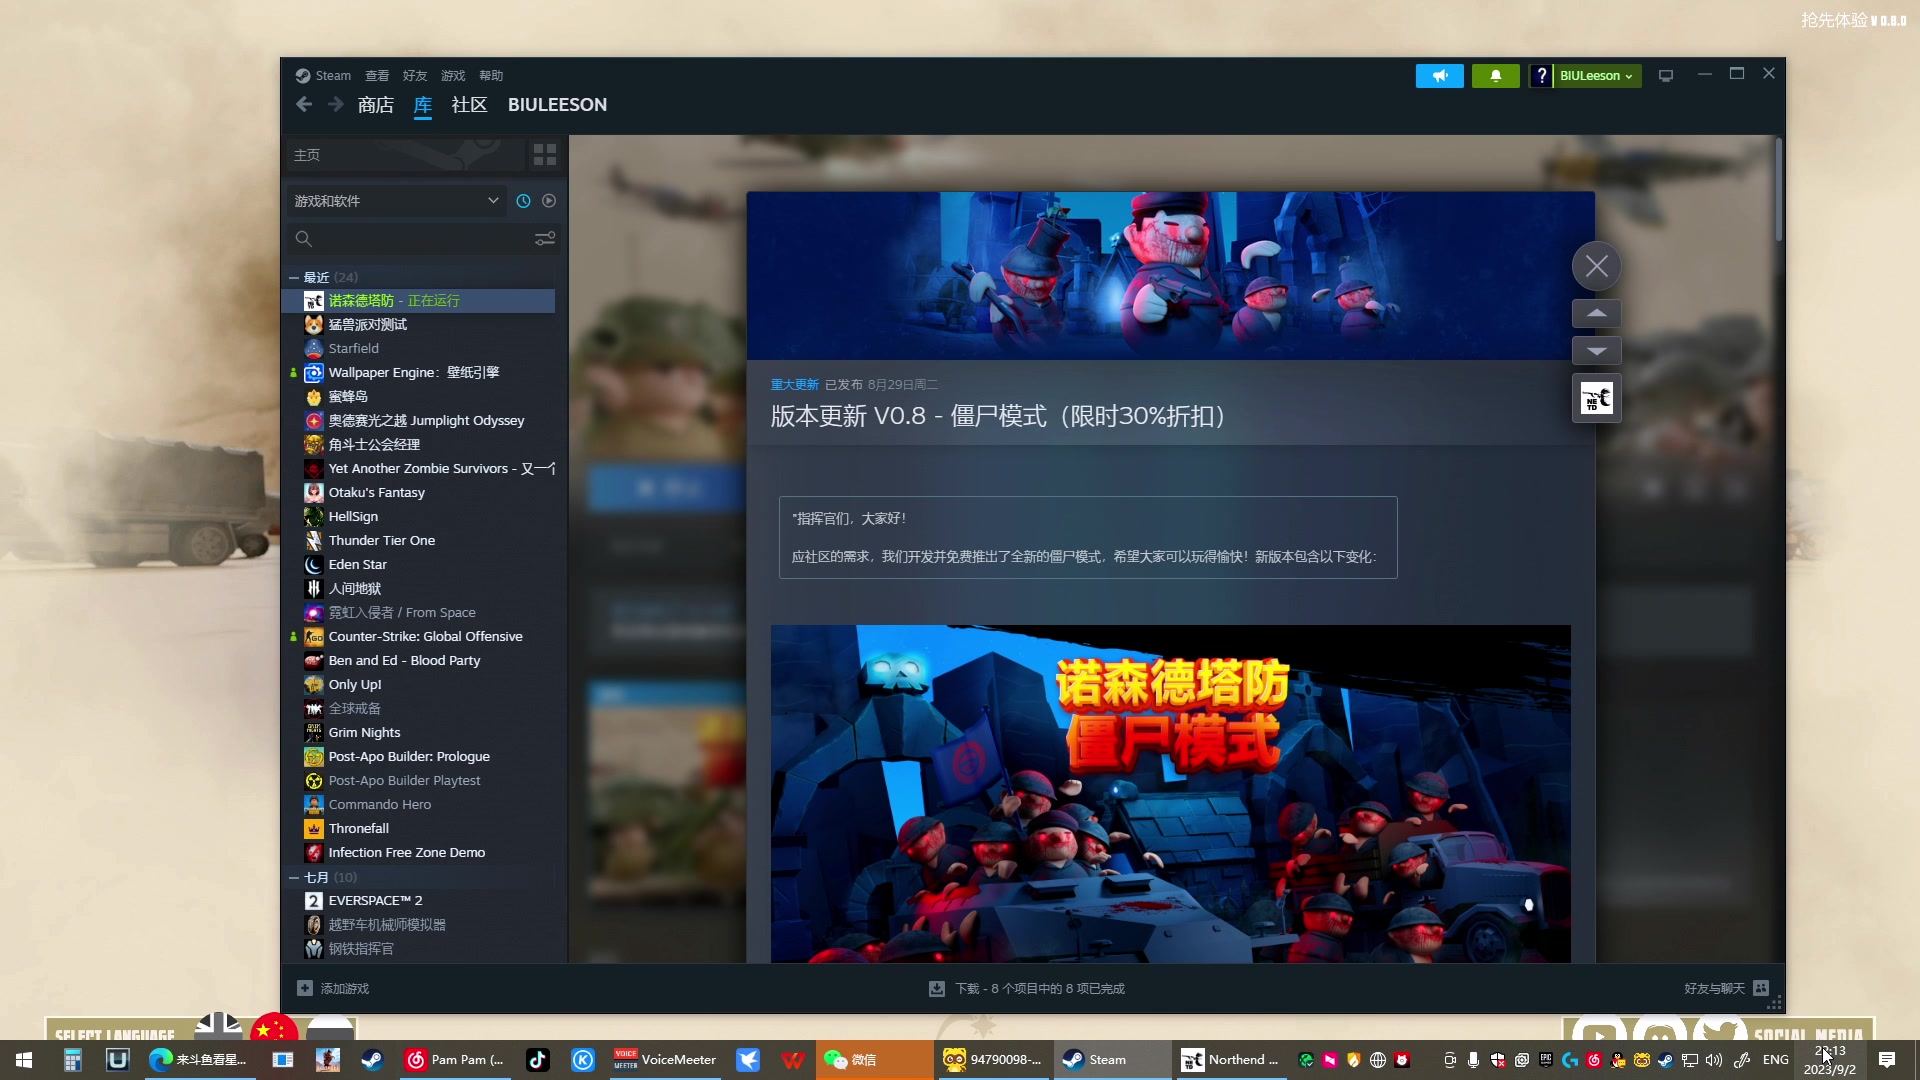Viewport: 1920px width, 1080px height.
Task: Select Thronefall in the game list
Action: [419, 829]
